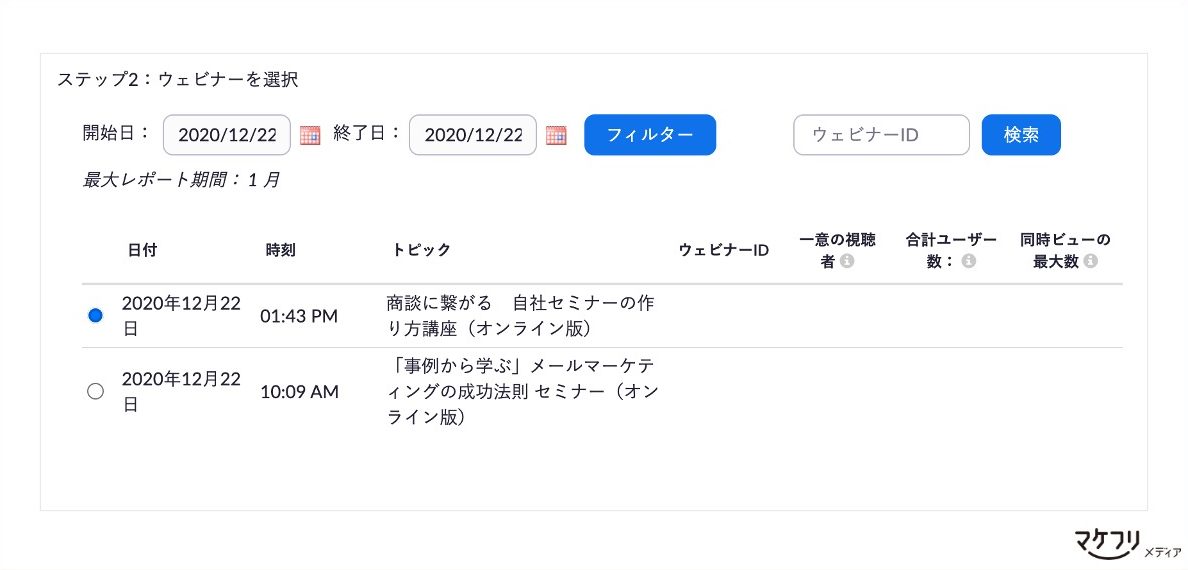Click the 開始日 date input field
This screenshot has height=570, width=1188.
coord(227,135)
